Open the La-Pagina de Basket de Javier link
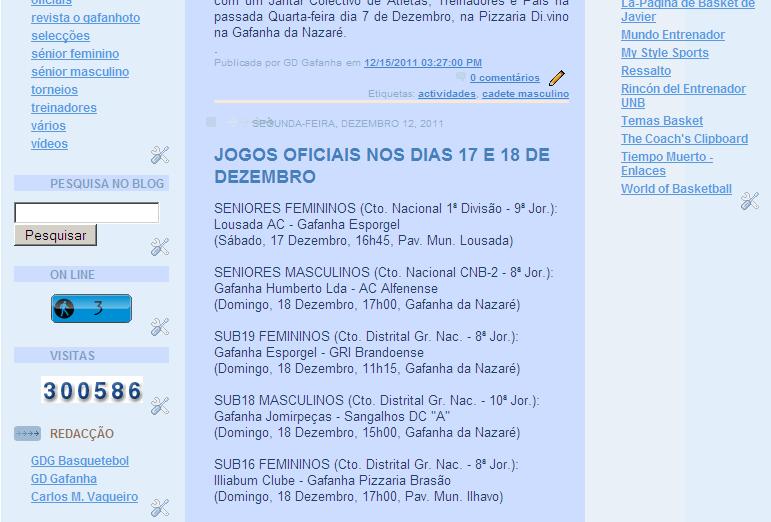The width and height of the screenshot is (771, 522). click(x=688, y=10)
